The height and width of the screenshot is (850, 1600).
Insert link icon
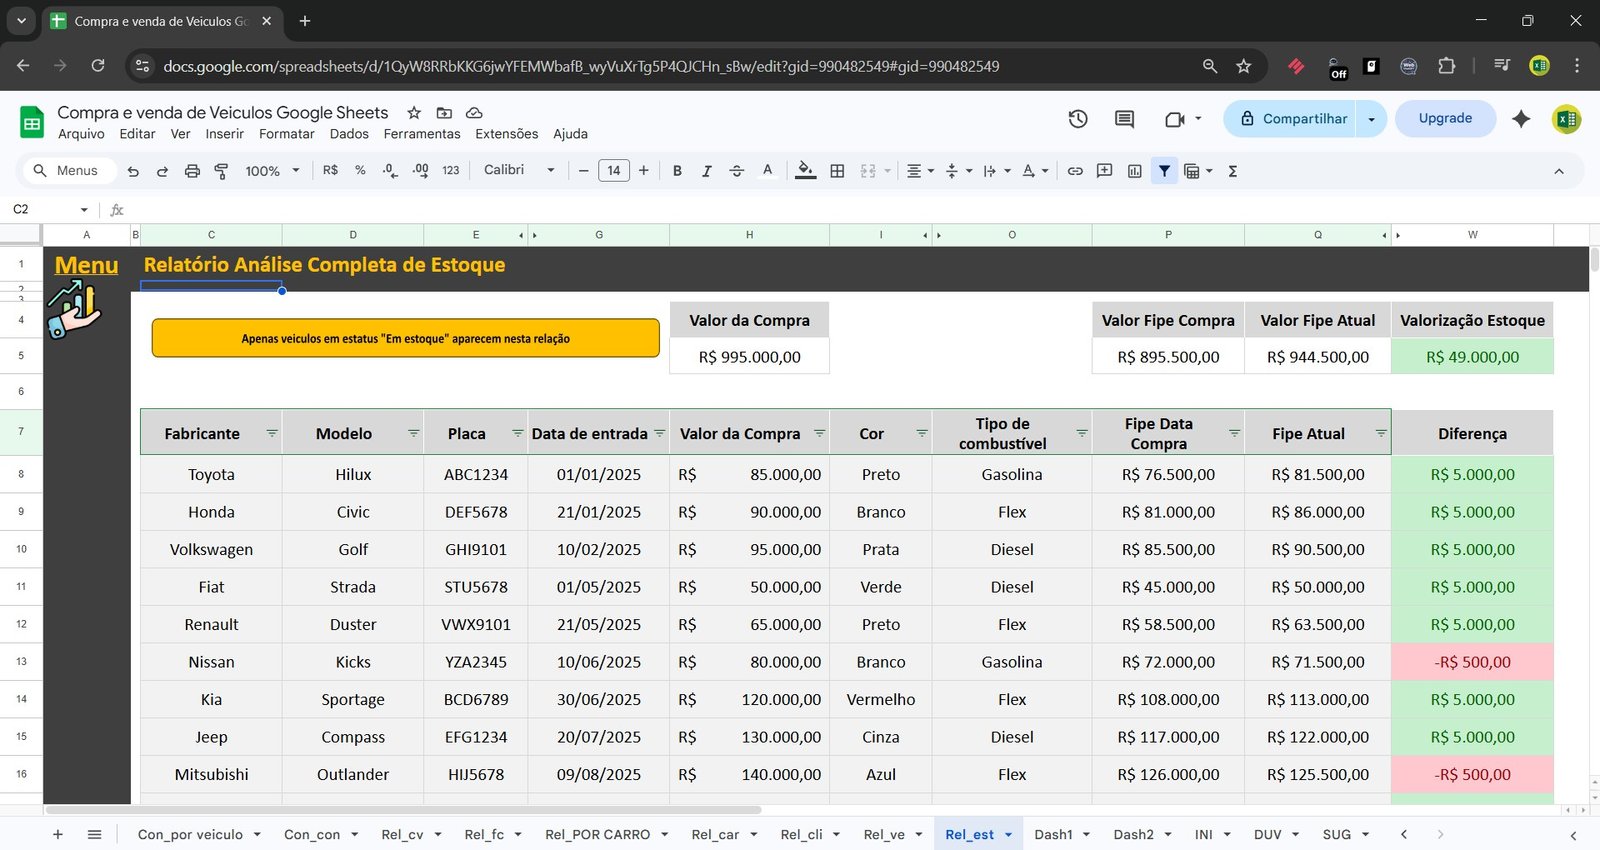1075,171
